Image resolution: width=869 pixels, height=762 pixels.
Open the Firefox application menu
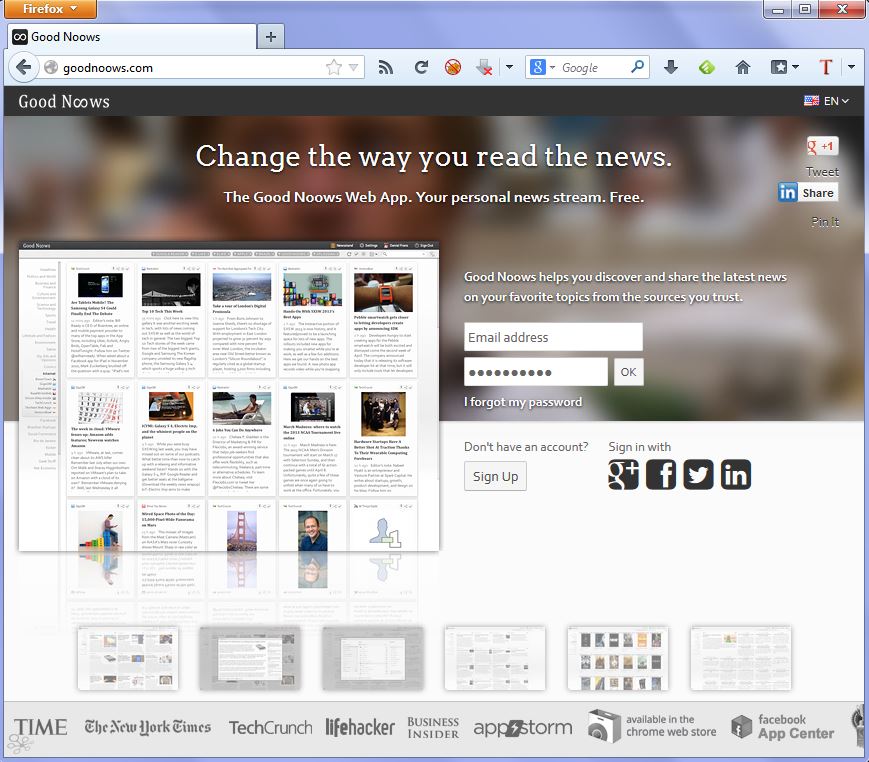point(50,9)
